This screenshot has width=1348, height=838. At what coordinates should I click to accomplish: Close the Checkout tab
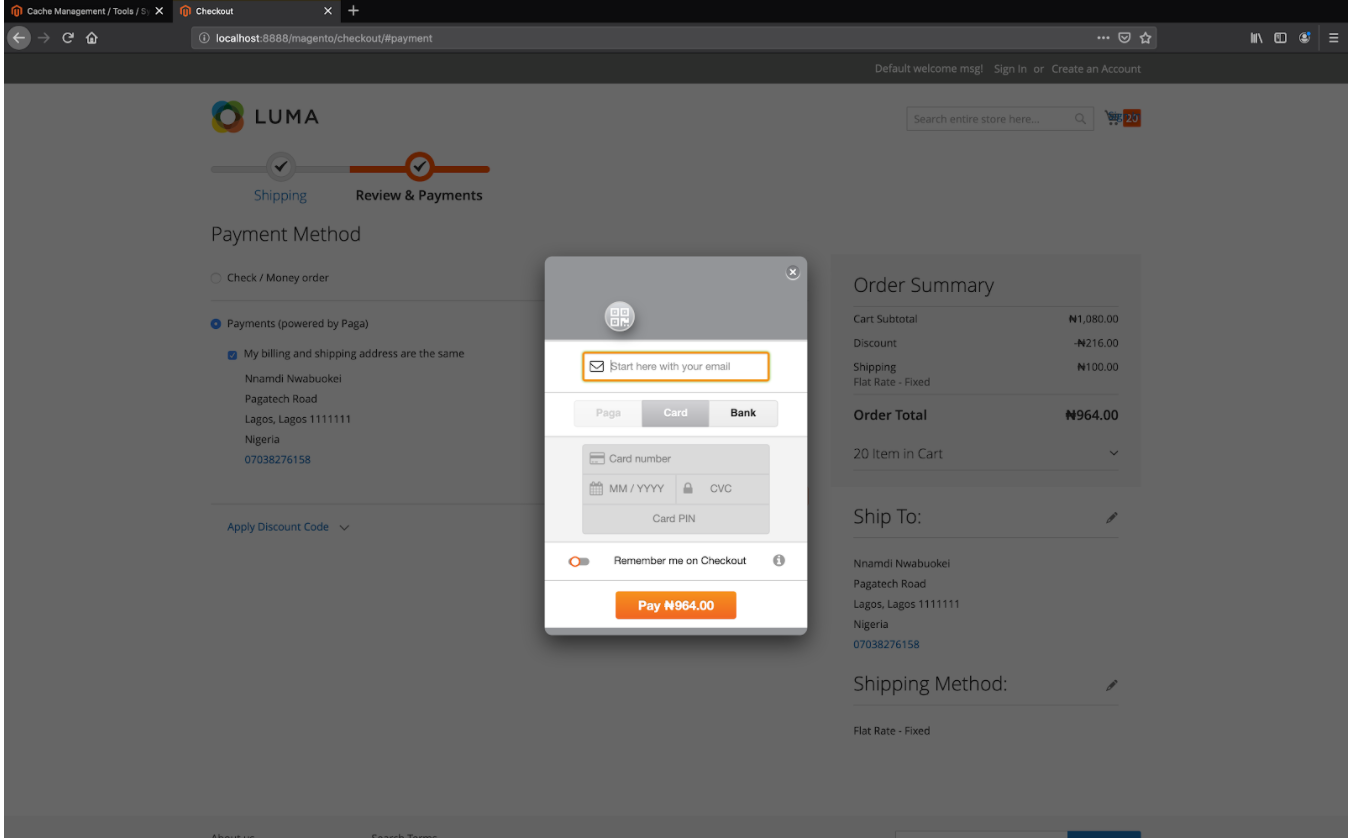(x=328, y=11)
